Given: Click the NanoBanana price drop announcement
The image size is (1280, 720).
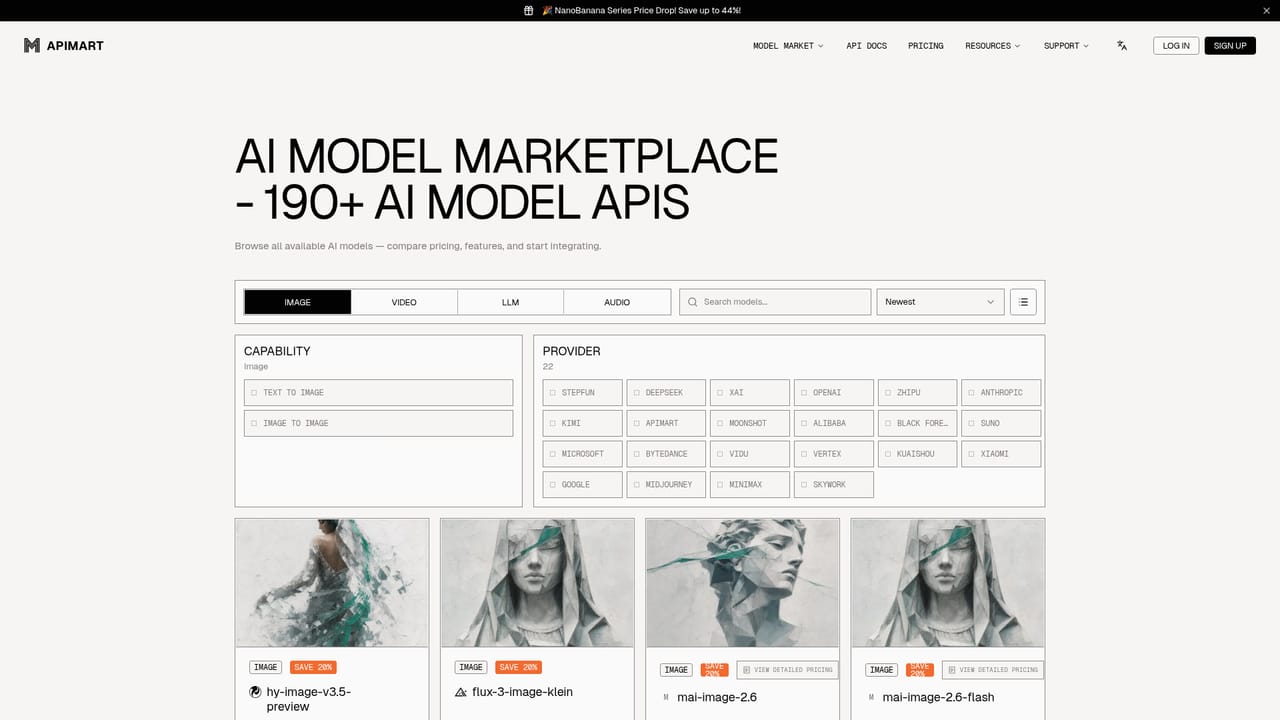Looking at the screenshot, I should (641, 10).
